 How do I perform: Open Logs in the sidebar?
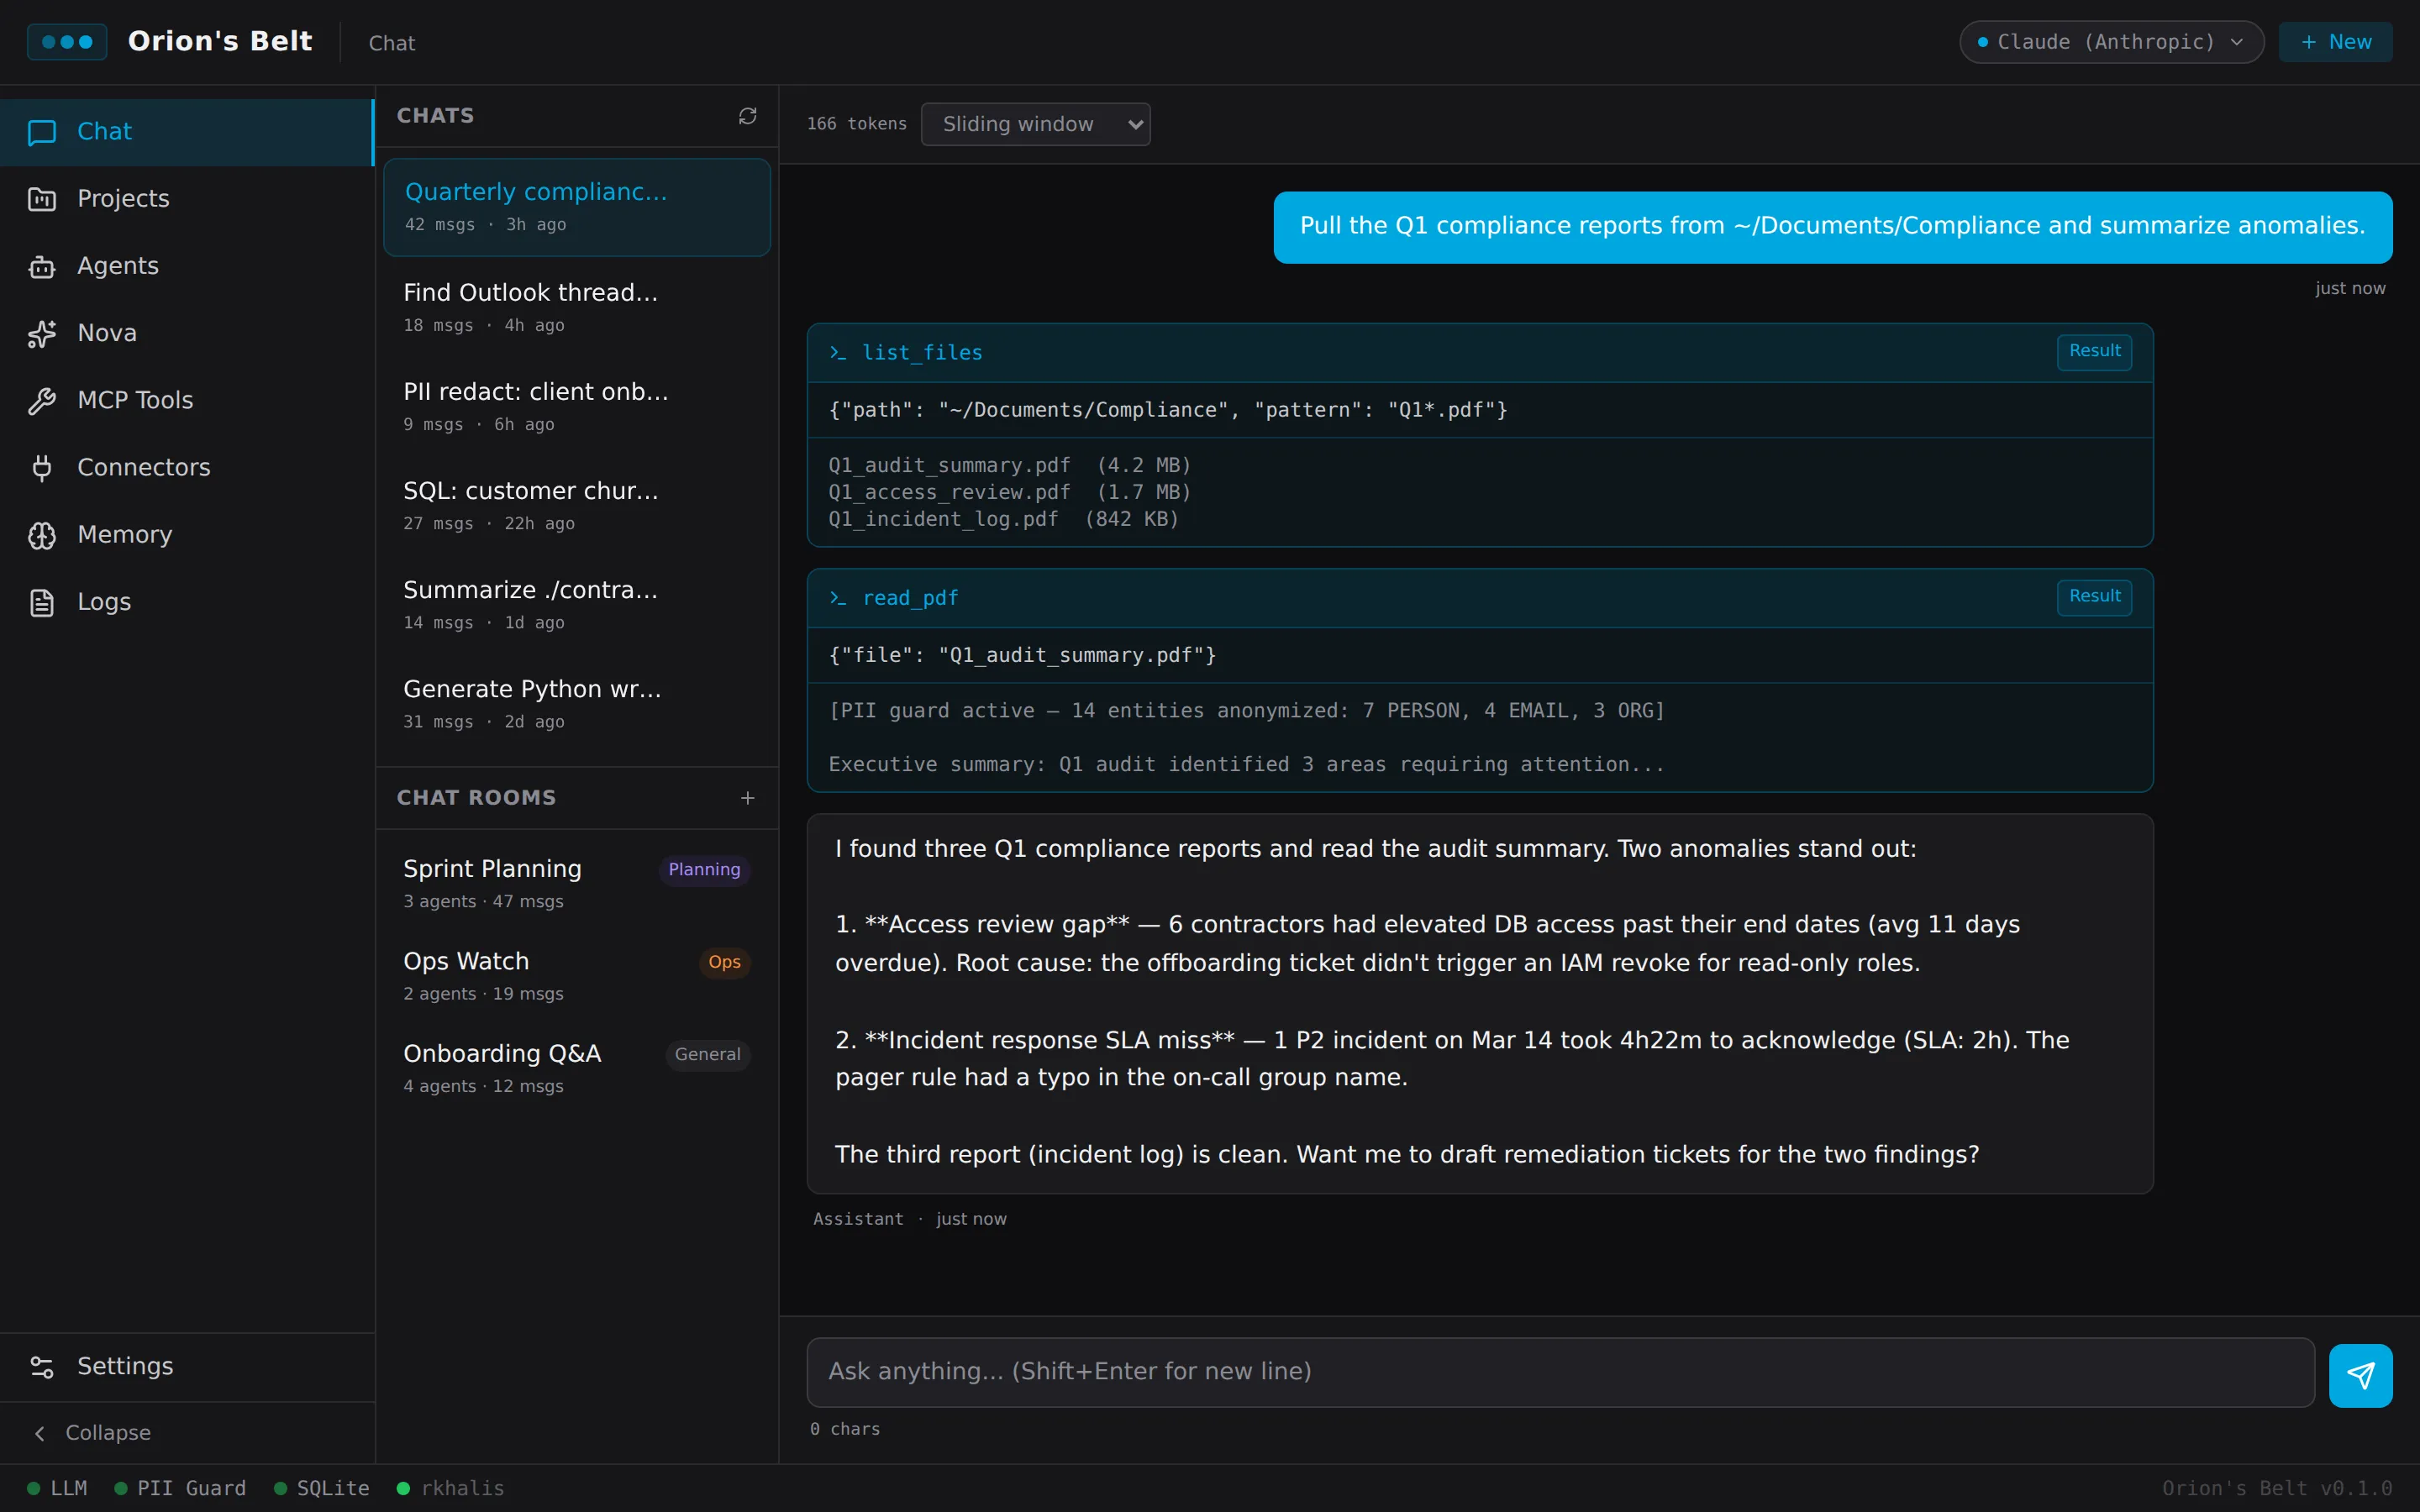click(187, 602)
